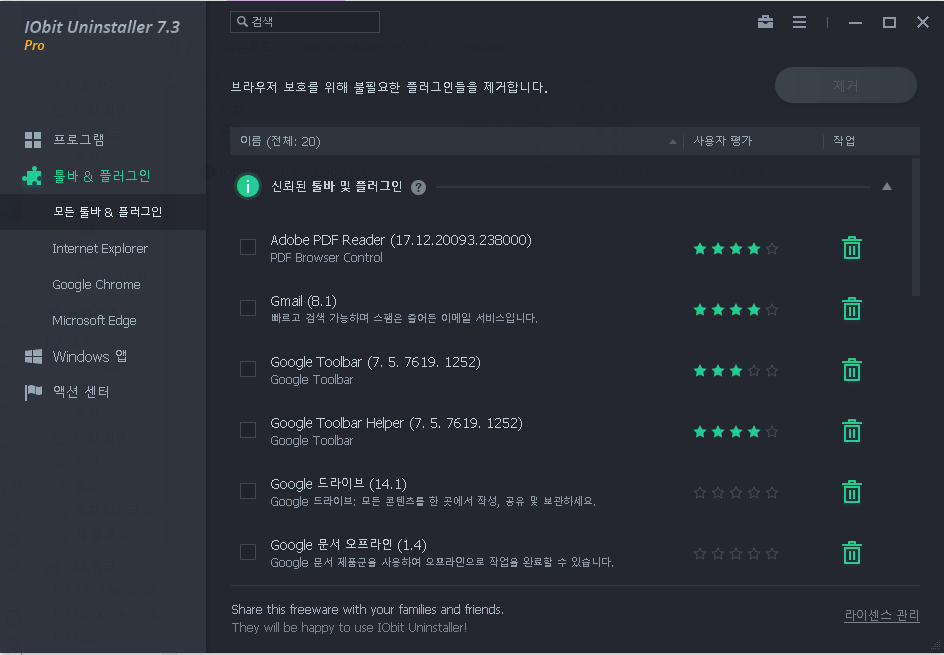Viewport: 944px width, 655px height.
Task: Click the 액션 센터 flag icon
Action: point(33,392)
